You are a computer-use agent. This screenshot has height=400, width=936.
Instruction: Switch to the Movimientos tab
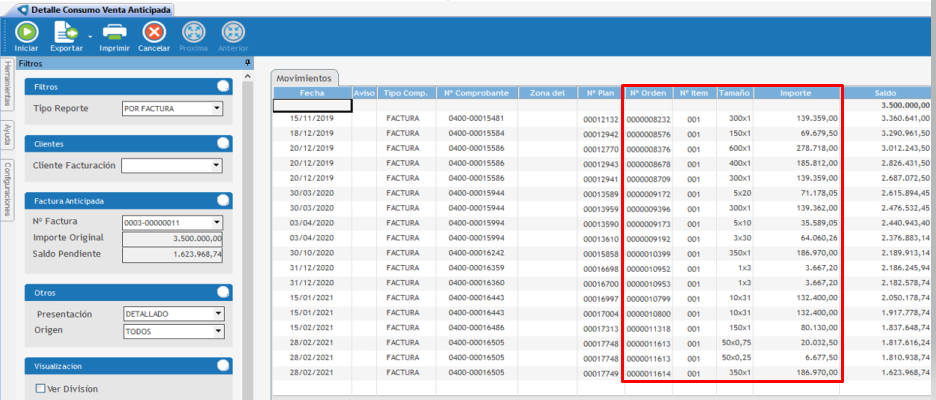305,77
